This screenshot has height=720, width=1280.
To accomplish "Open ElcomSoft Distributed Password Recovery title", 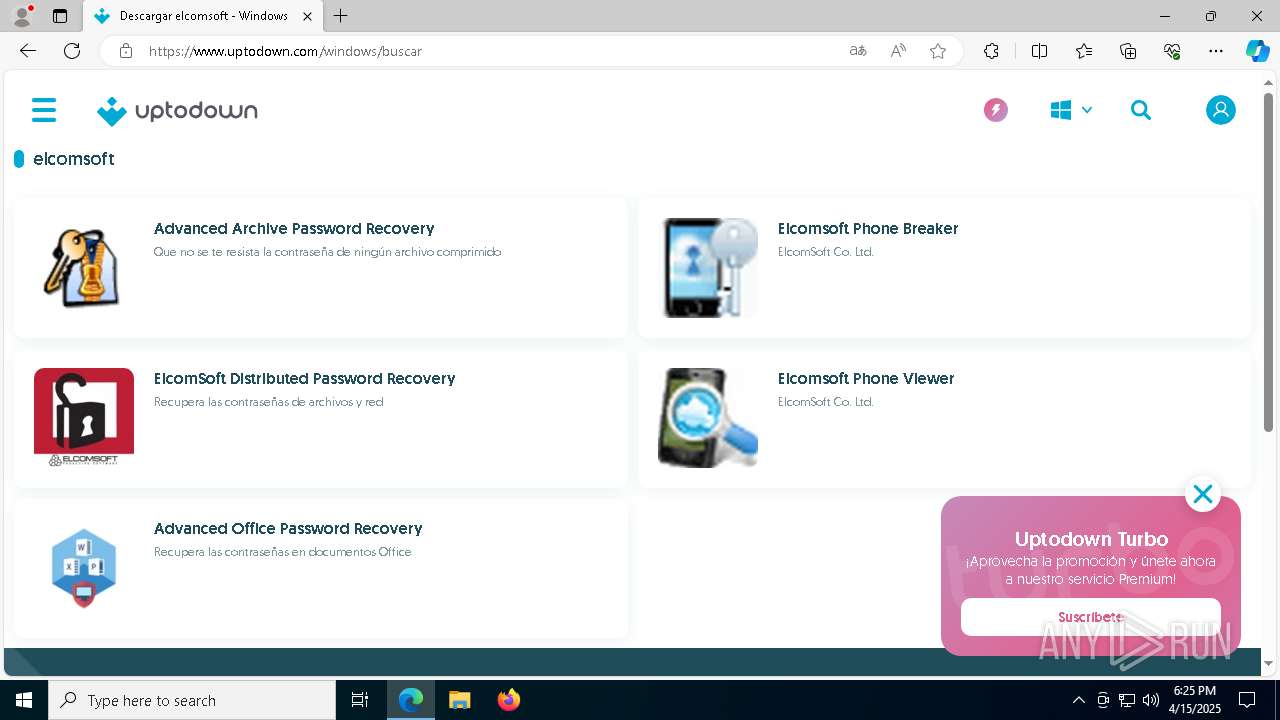I will (304, 378).
